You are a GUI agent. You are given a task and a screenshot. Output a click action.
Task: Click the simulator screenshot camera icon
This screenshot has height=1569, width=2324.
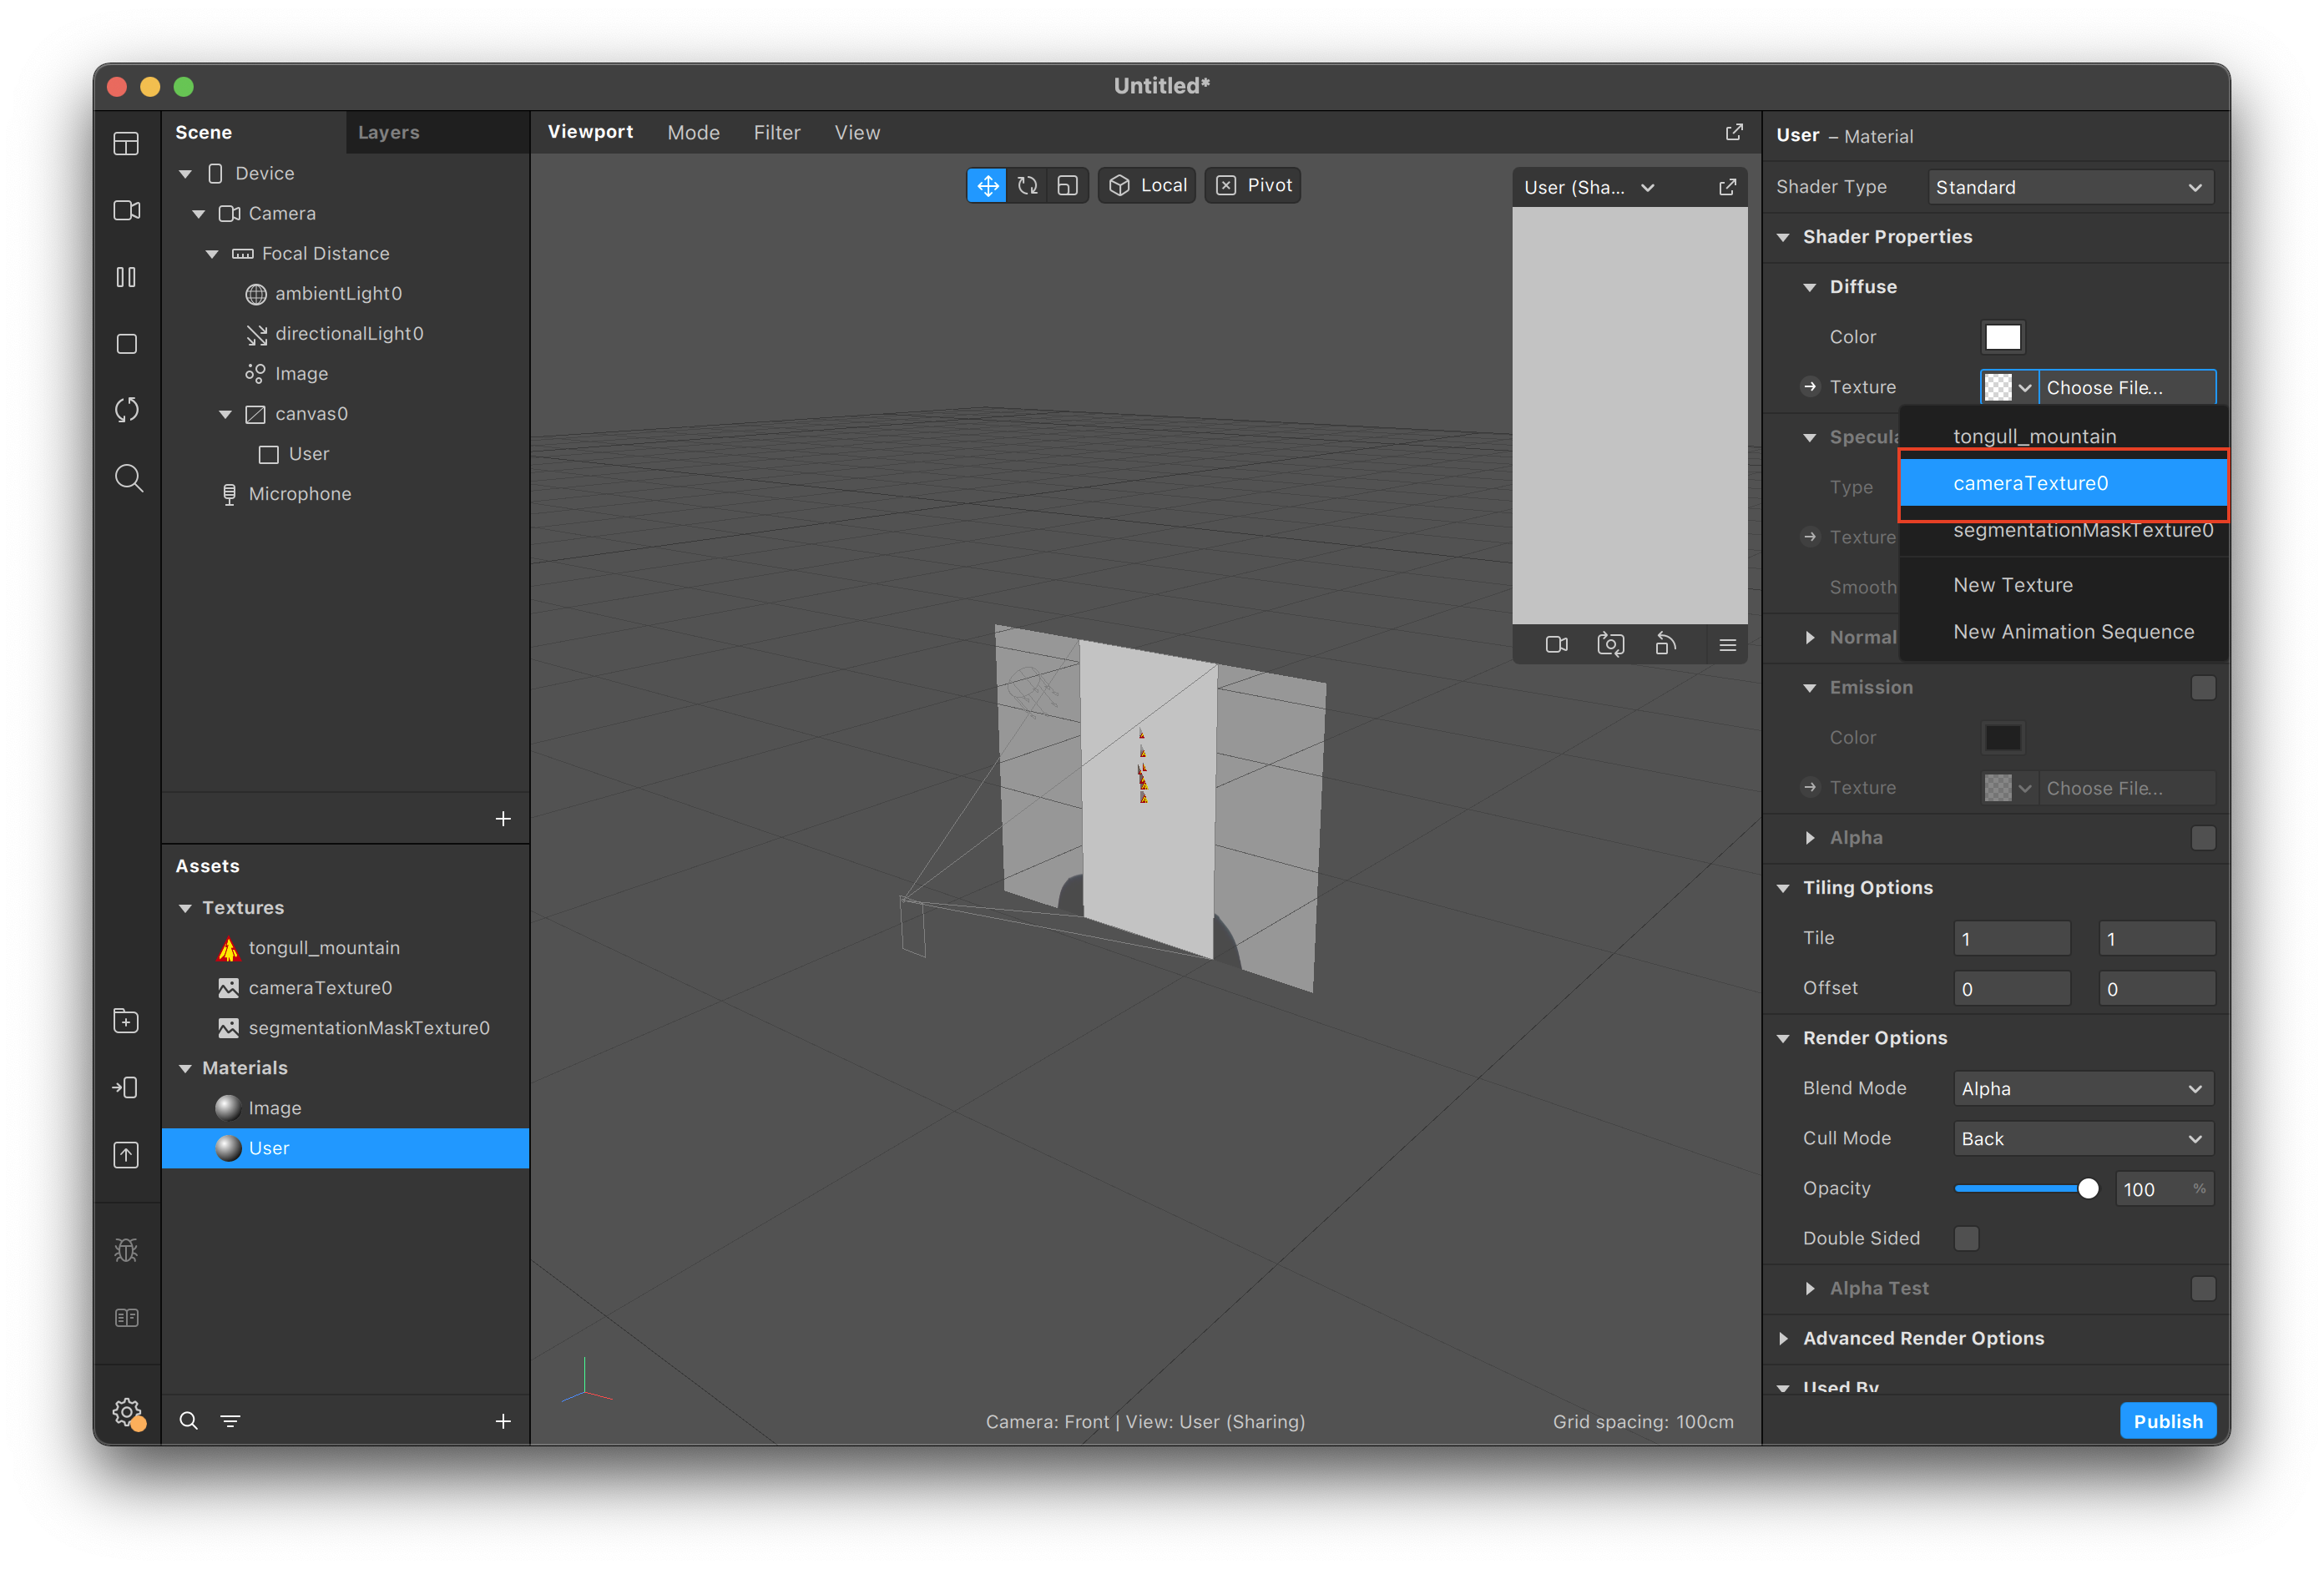pyautogui.click(x=1610, y=645)
